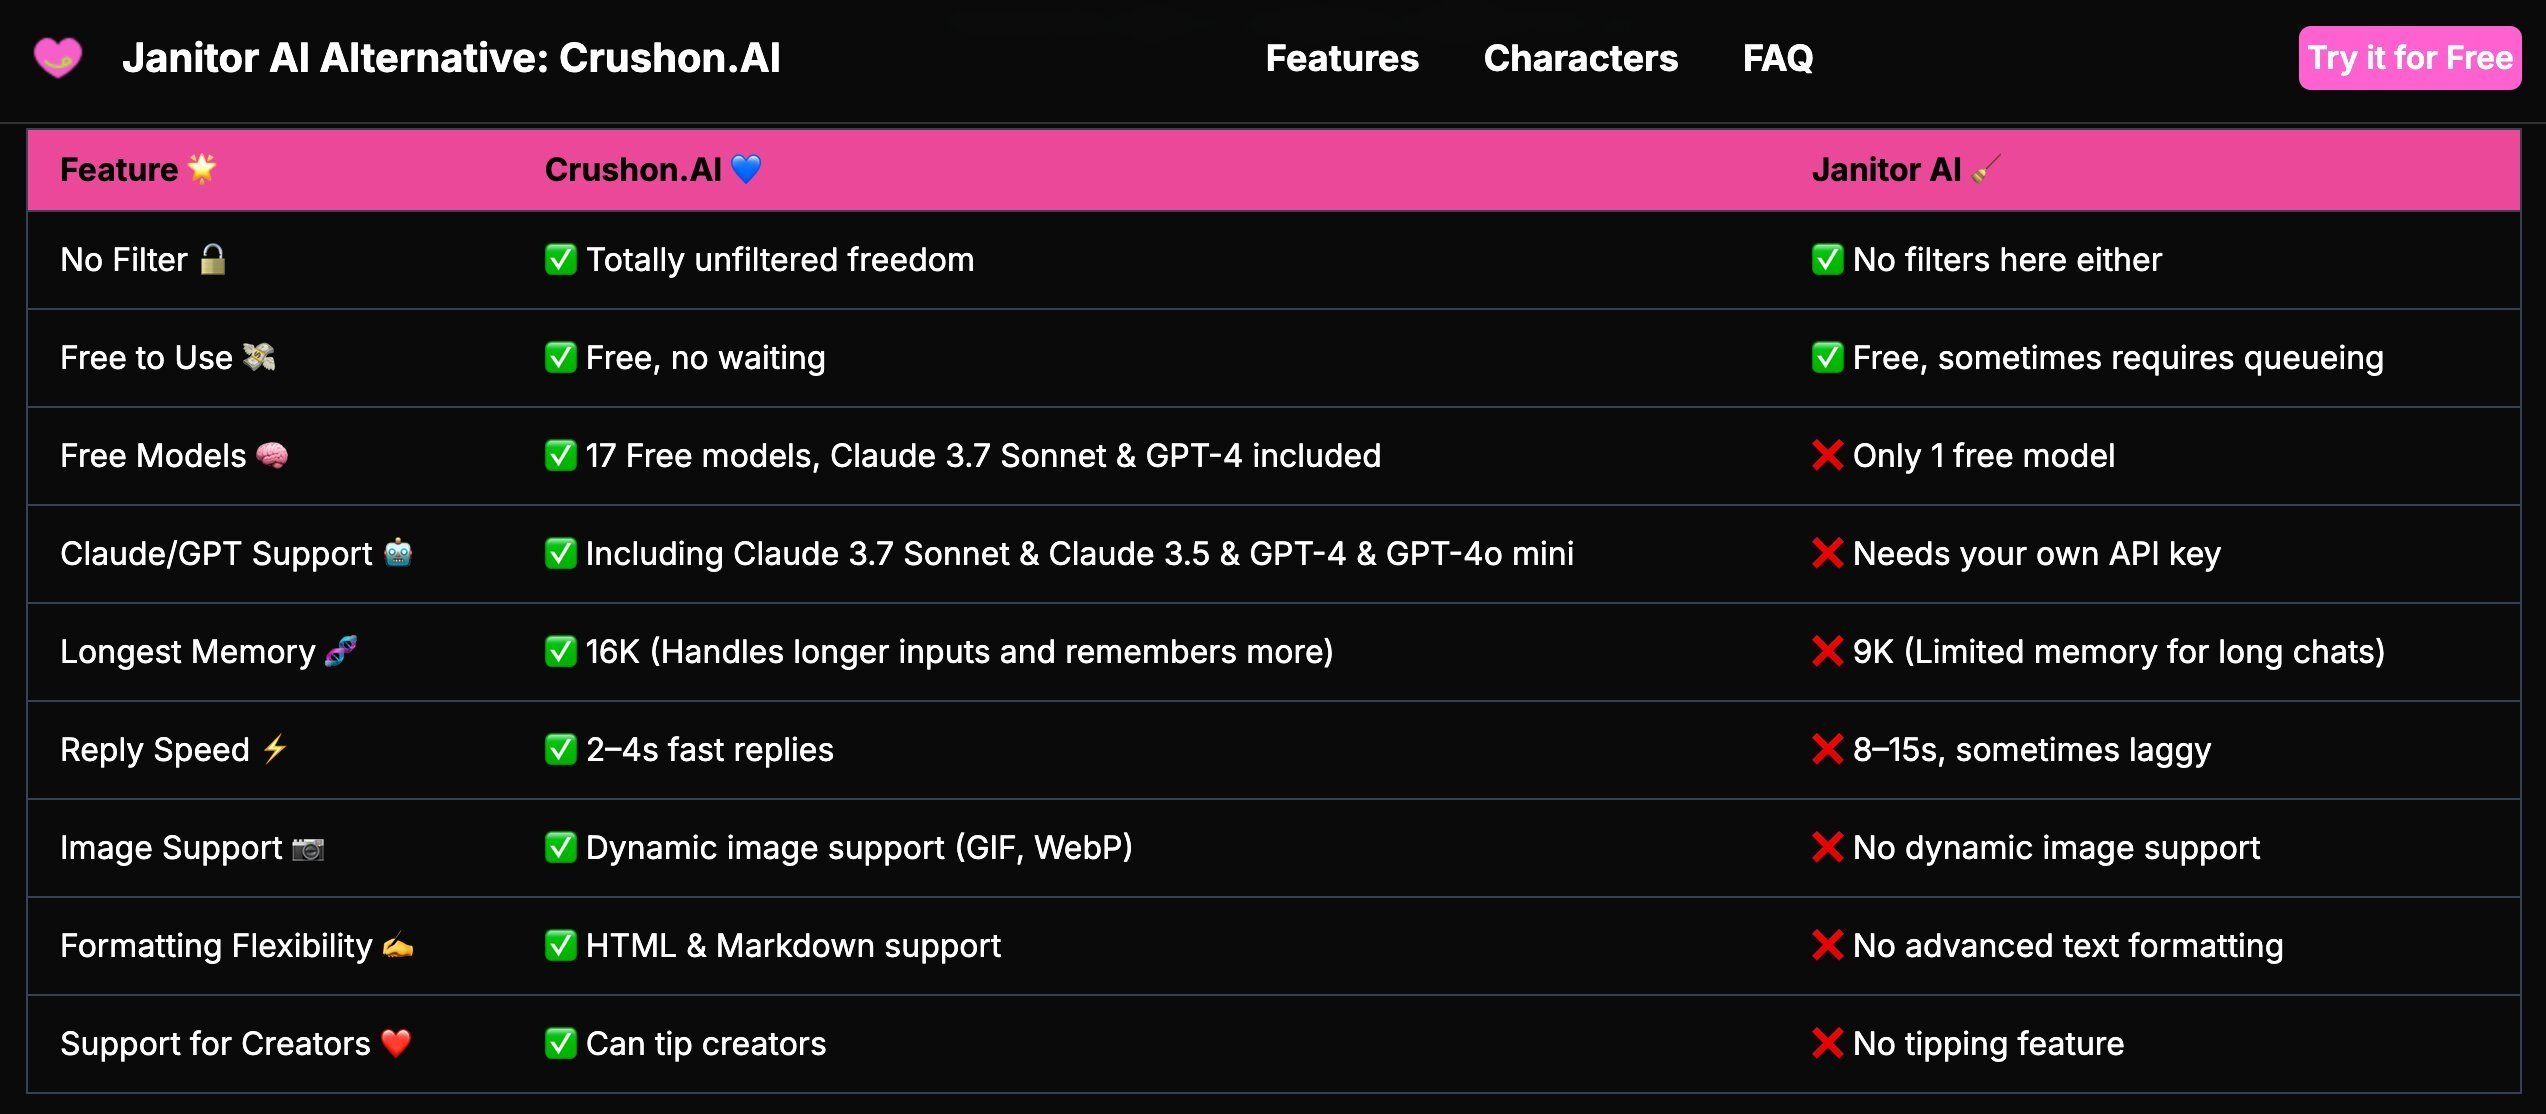2546x1114 pixels.
Task: Click the red heart beside Support for Creators
Action: point(396,1043)
